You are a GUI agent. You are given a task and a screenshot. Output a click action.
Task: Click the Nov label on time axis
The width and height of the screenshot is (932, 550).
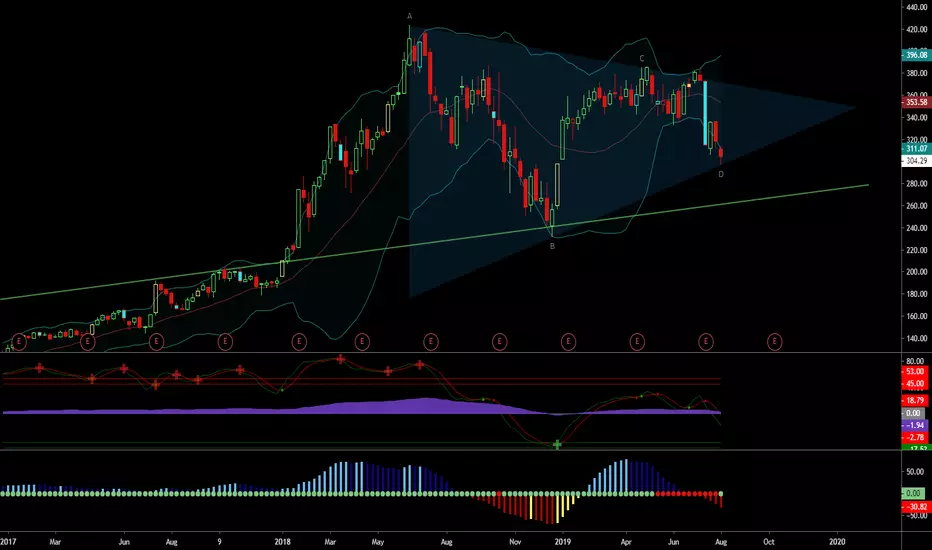[x=515, y=542]
